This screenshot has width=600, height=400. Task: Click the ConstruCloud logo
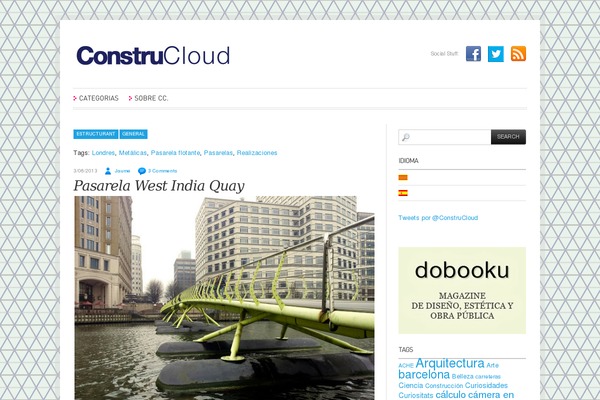153,56
